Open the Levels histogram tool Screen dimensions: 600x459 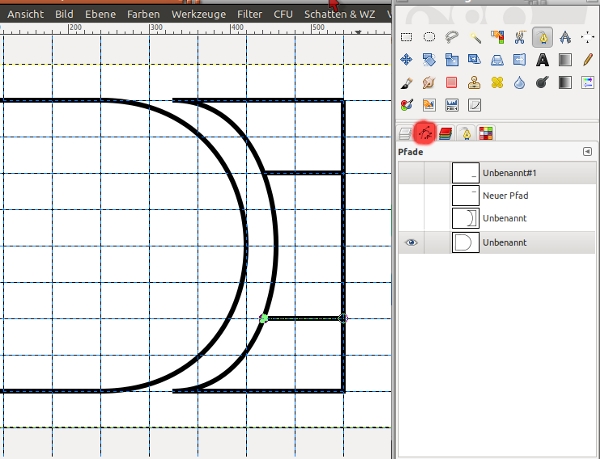452,105
